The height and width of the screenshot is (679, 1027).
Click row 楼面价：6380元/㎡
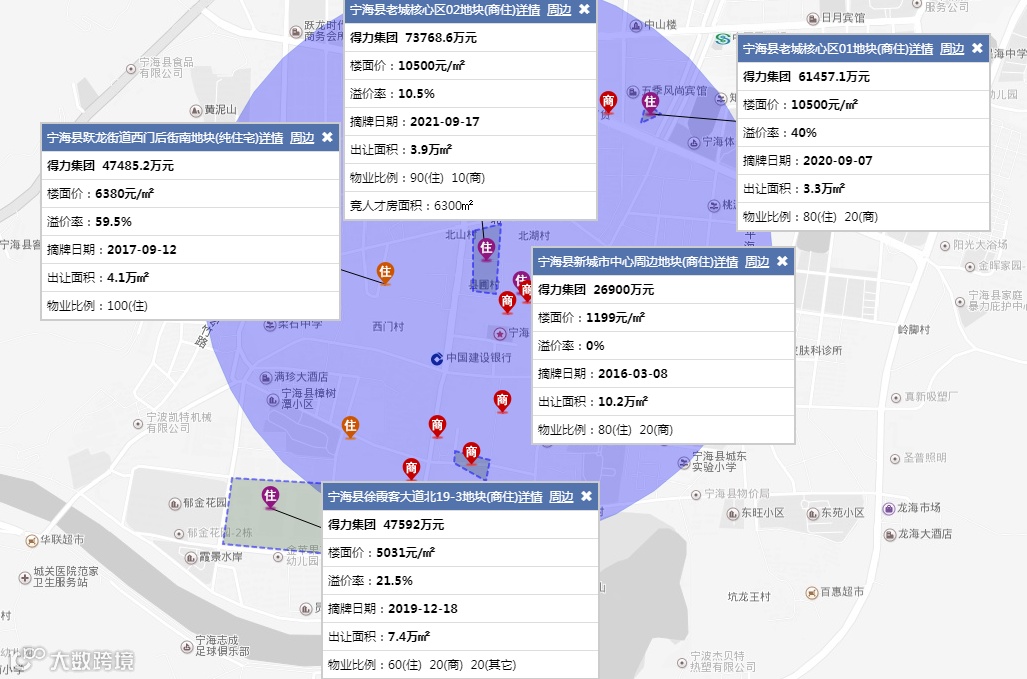(x=191, y=193)
